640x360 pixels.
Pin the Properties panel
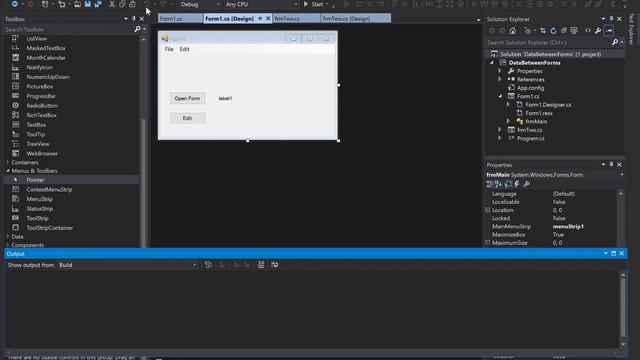click(x=611, y=164)
